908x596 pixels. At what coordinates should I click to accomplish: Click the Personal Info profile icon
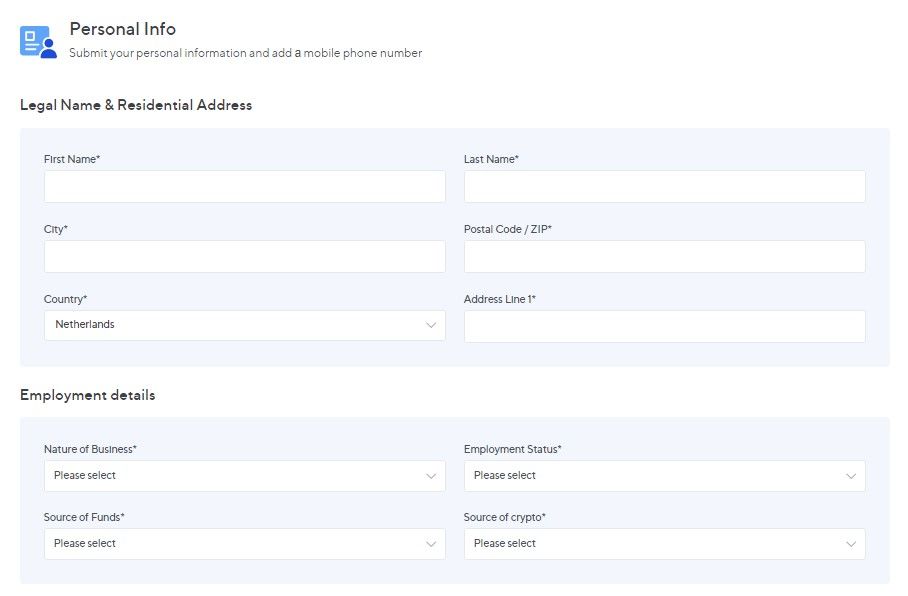pos(38,42)
